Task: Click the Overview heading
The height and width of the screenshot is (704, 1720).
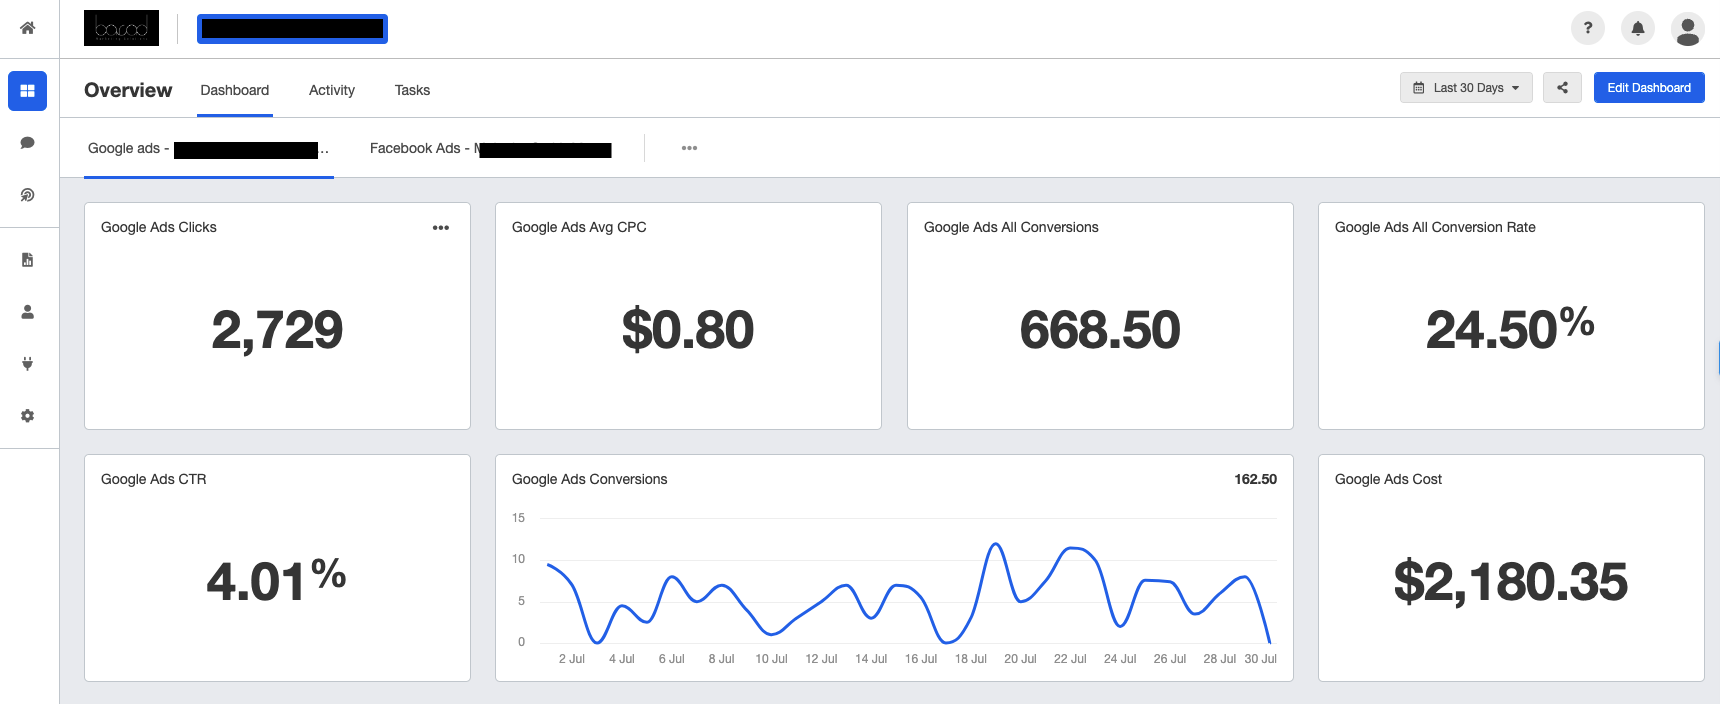Action: click(x=128, y=90)
